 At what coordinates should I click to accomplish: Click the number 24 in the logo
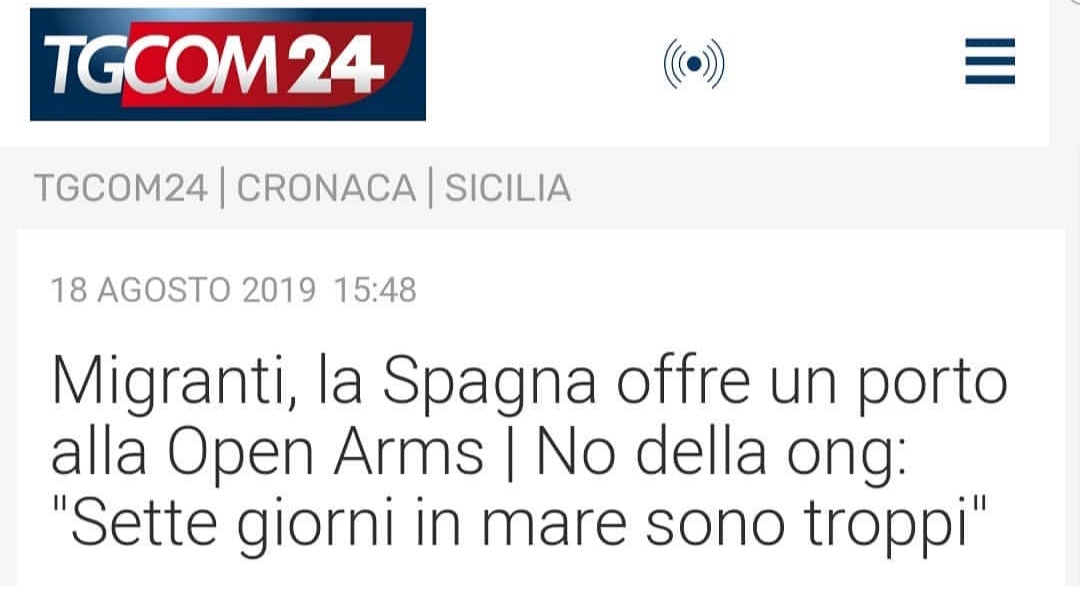click(x=333, y=65)
